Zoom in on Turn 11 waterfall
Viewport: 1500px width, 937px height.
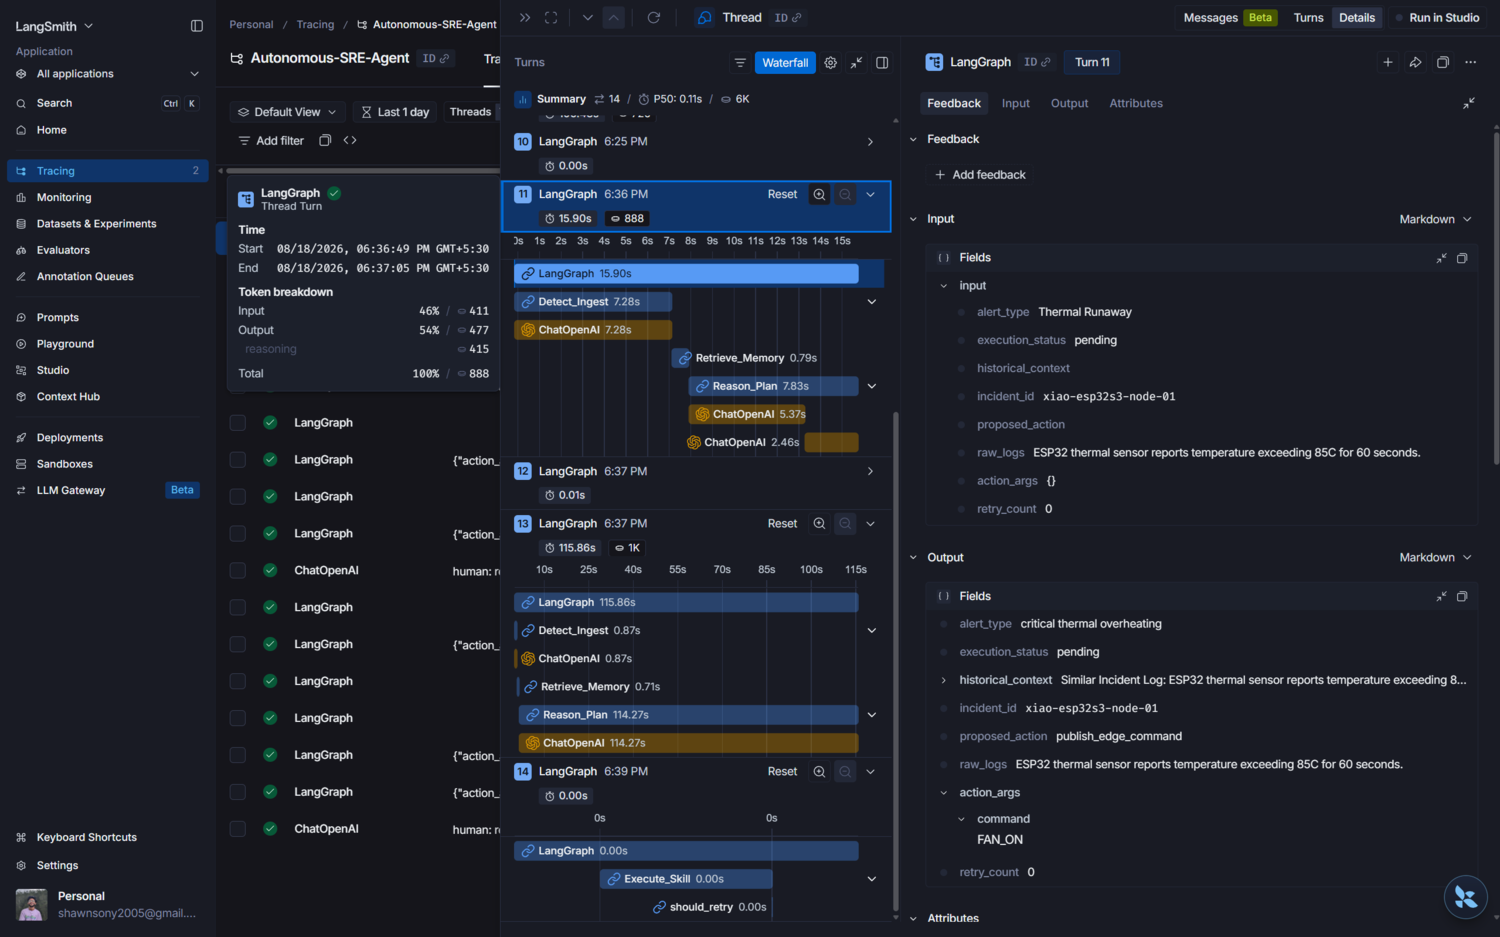pyautogui.click(x=820, y=195)
